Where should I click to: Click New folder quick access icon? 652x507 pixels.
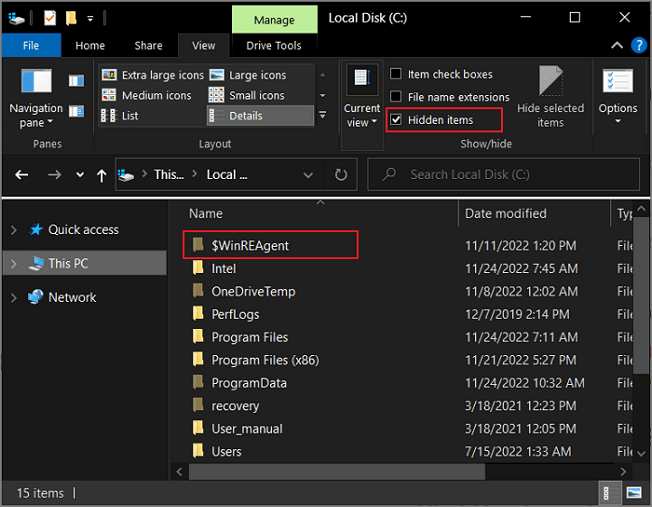71,18
